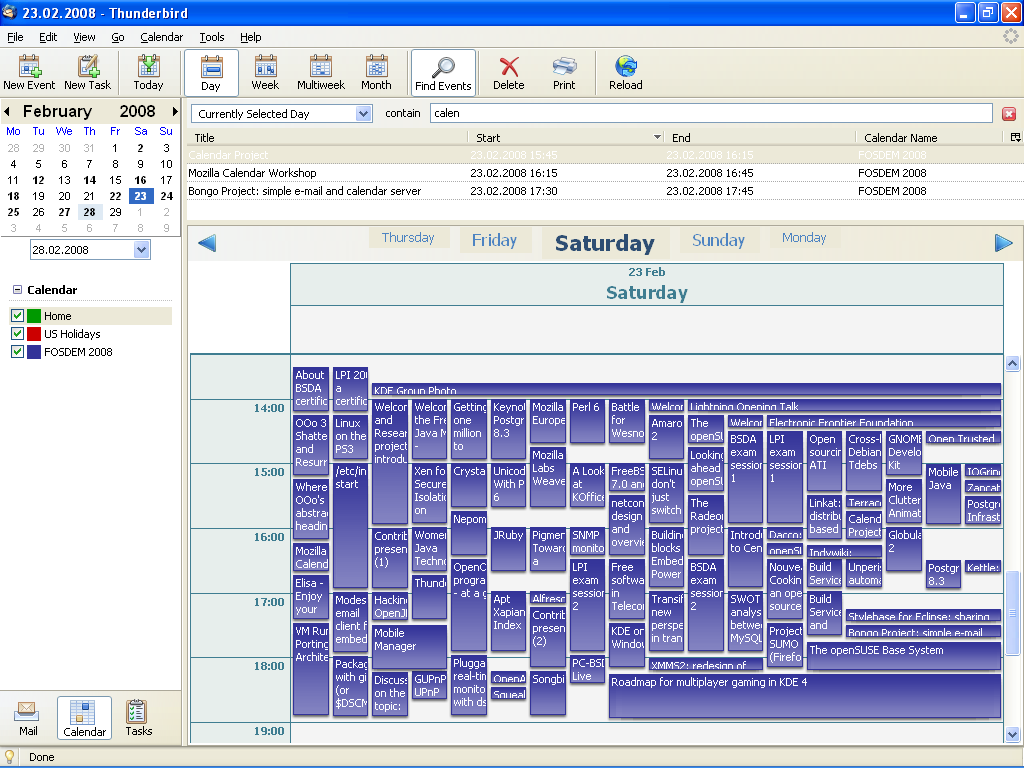This screenshot has height=768, width=1024.
Task: Click The openSUSE Base System event
Action: (904, 655)
